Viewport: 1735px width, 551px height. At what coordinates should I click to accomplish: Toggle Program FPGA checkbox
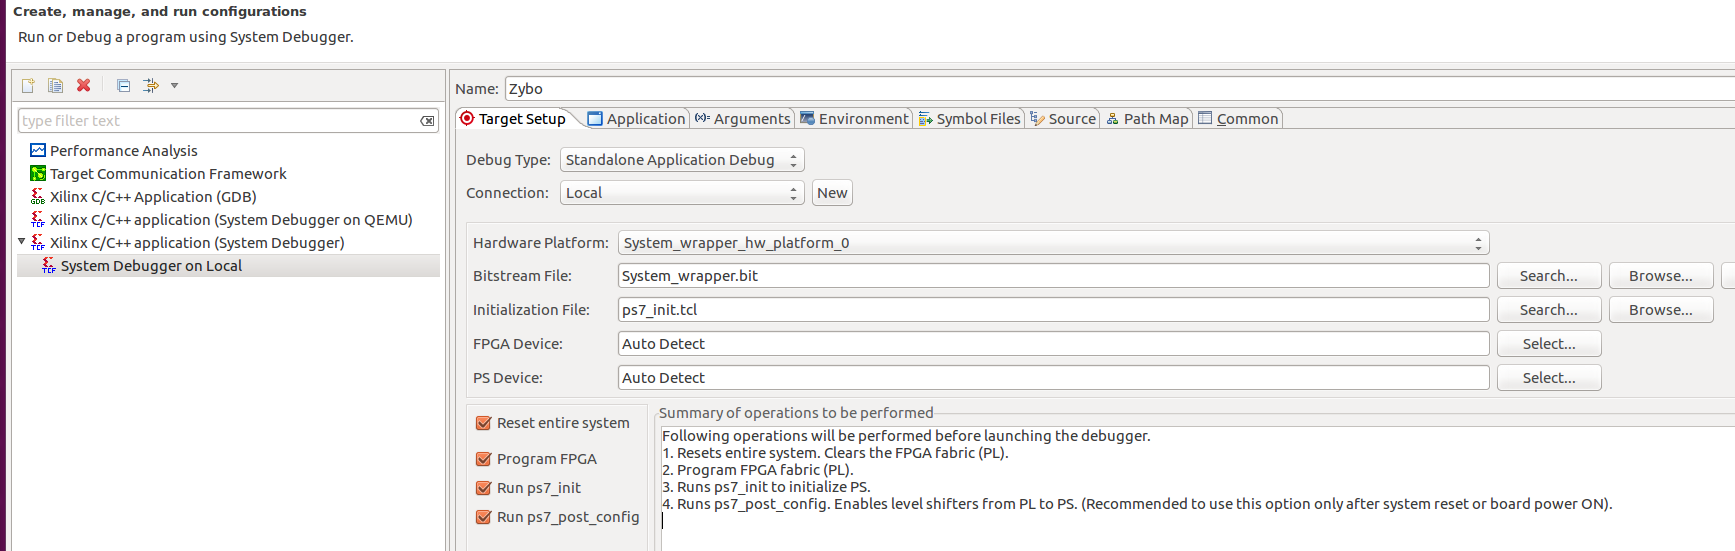point(484,459)
